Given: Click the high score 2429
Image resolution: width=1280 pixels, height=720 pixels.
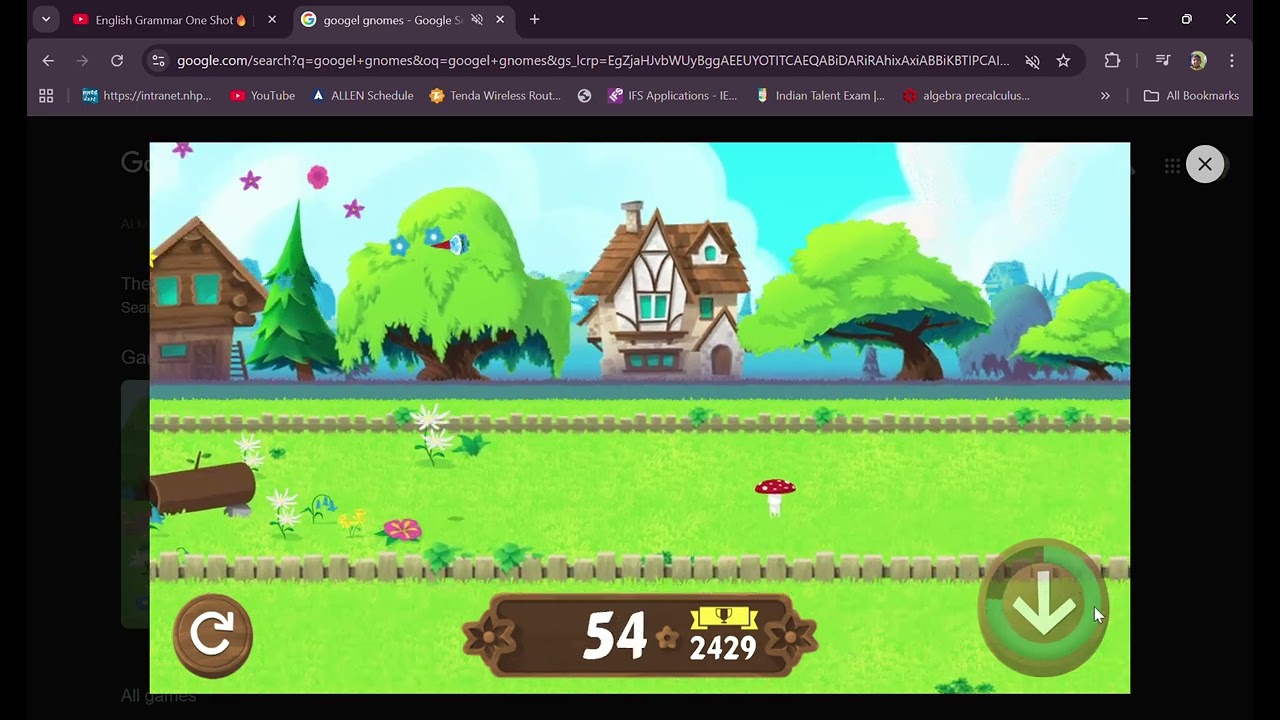Looking at the screenshot, I should tap(722, 648).
